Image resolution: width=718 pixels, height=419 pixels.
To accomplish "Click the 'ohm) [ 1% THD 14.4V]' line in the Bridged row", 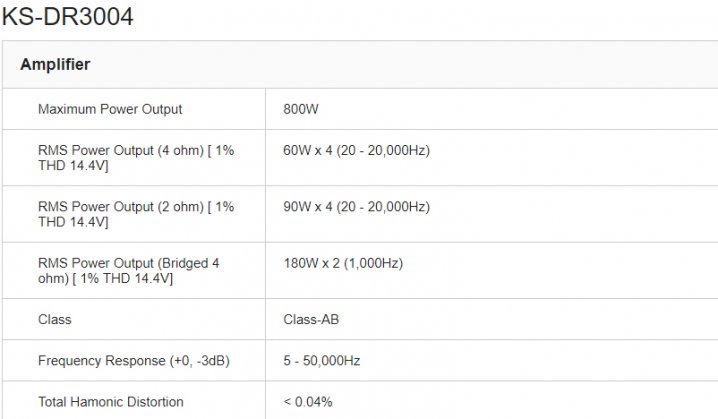I will pyautogui.click(x=105, y=278).
